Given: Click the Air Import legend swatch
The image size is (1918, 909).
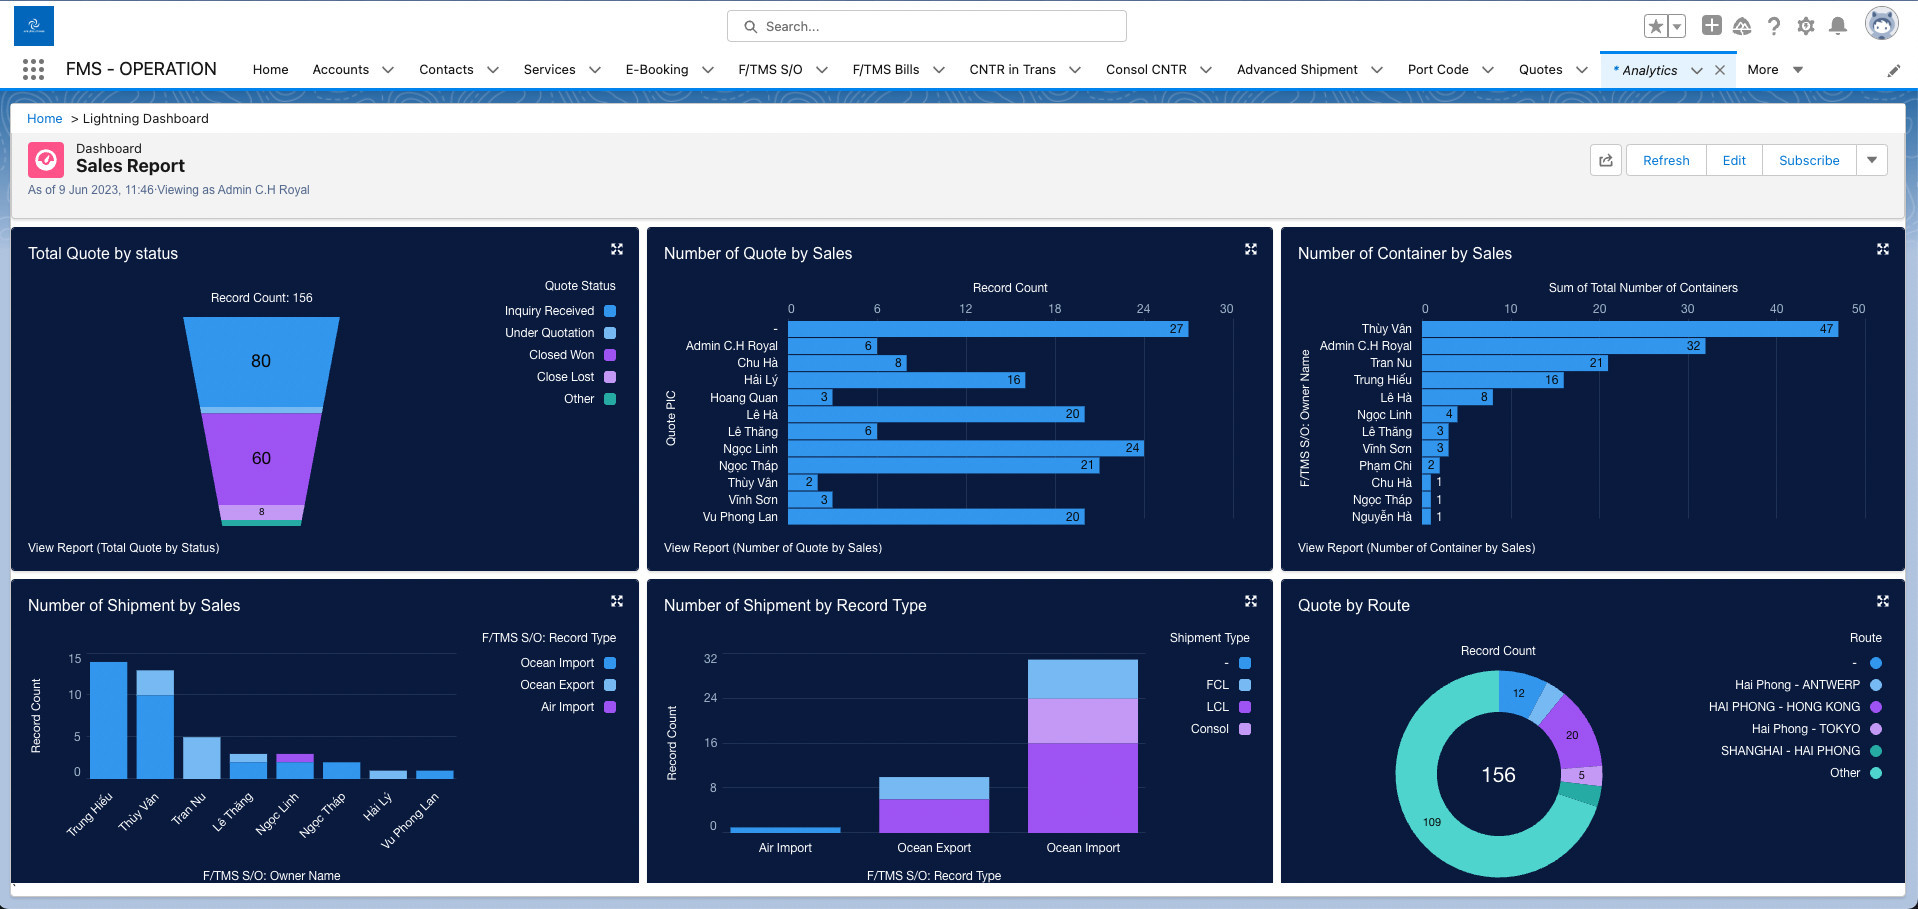Looking at the screenshot, I should pyautogui.click(x=610, y=707).
